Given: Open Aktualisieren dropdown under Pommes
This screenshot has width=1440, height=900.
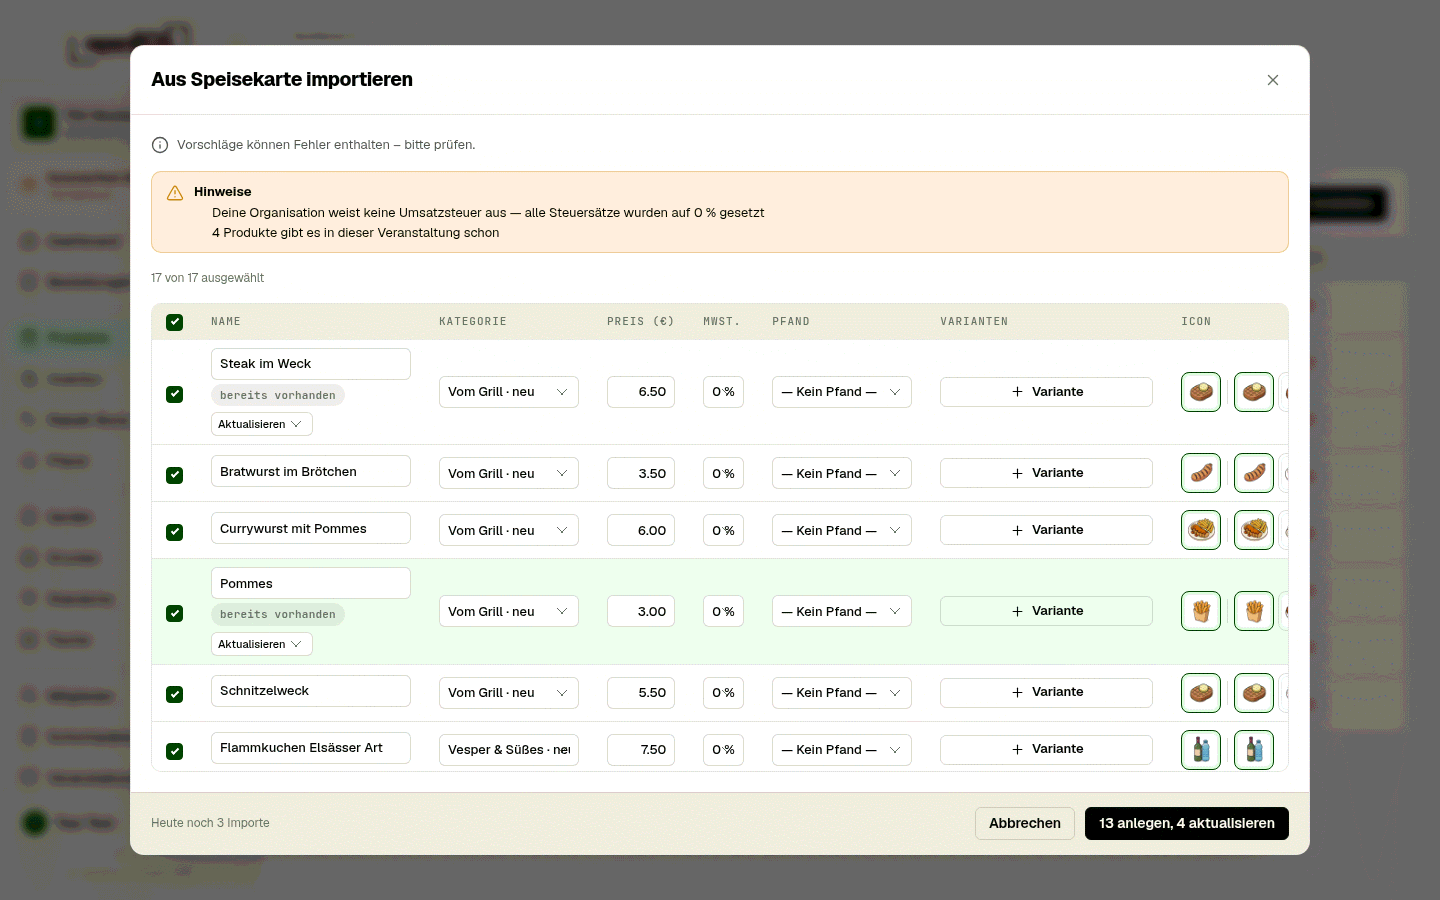Looking at the screenshot, I should click(262, 644).
